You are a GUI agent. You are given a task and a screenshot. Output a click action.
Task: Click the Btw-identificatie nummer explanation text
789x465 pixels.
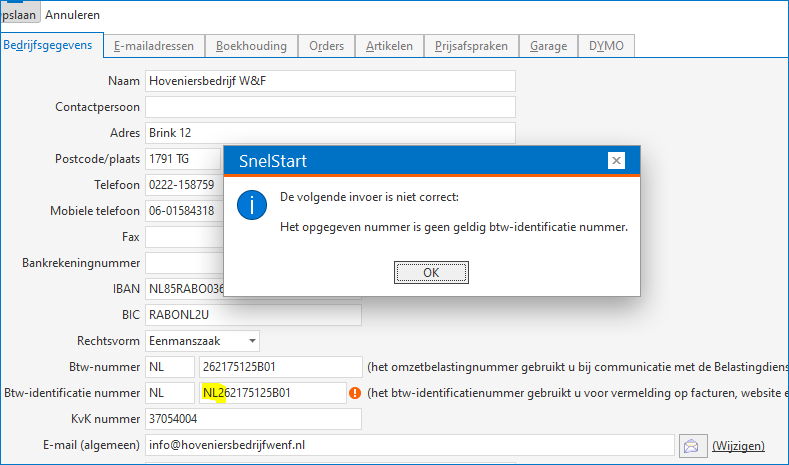click(x=578, y=393)
